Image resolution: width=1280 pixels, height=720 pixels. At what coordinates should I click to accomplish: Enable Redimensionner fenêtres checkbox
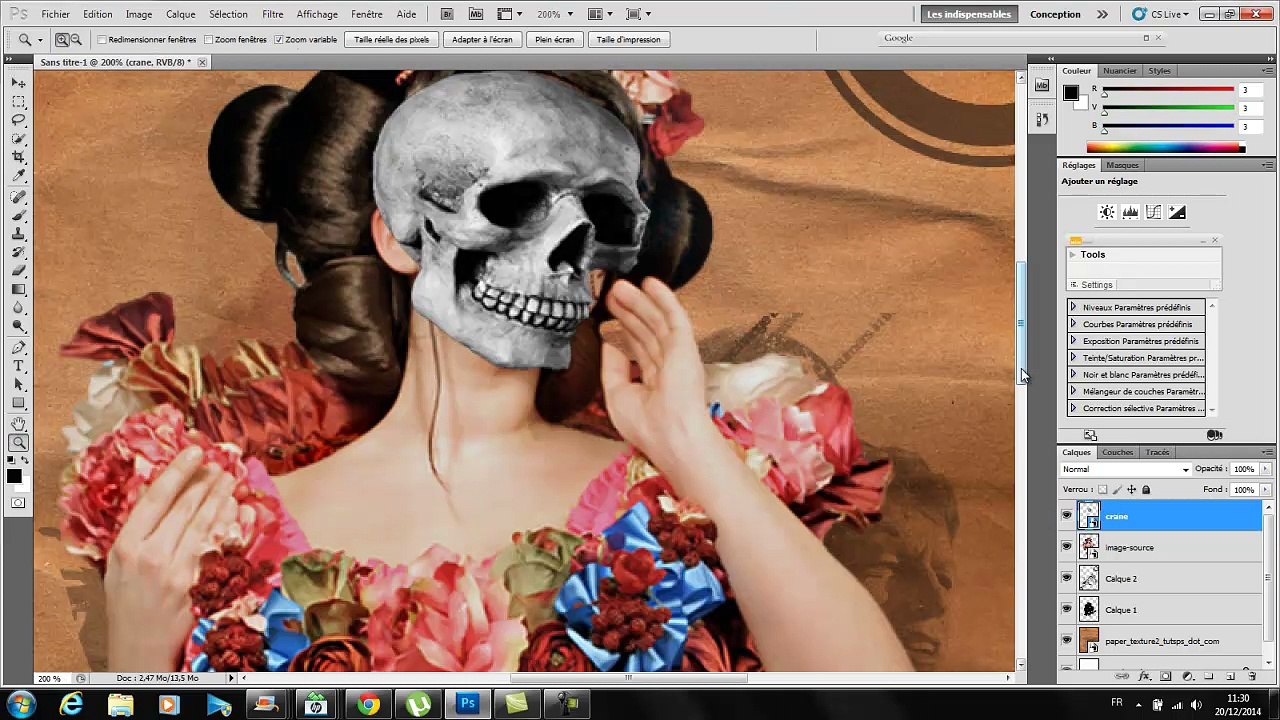click(x=102, y=39)
